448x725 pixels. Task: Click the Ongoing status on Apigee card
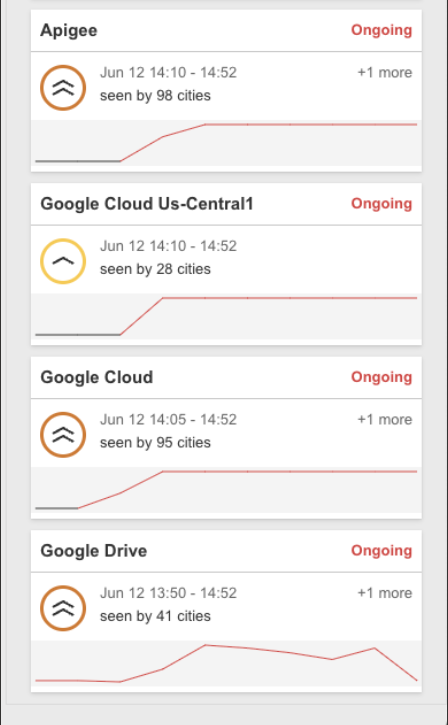coord(381,30)
